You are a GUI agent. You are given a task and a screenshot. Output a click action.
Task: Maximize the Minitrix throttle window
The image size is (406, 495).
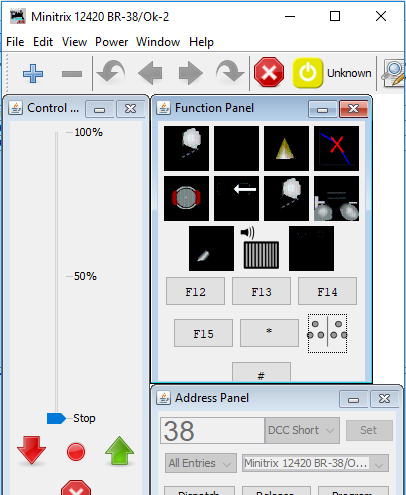(335, 16)
